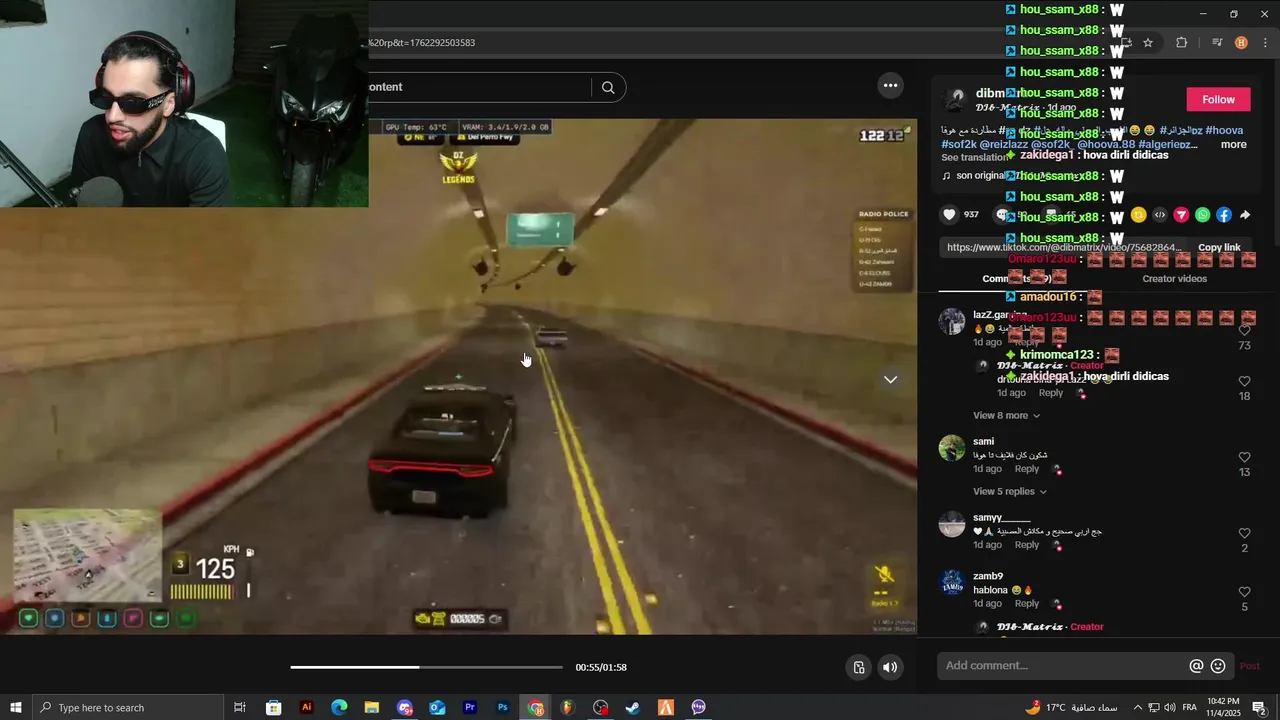
Task: Open the #hoova hashtag link
Action: pos(1224,130)
